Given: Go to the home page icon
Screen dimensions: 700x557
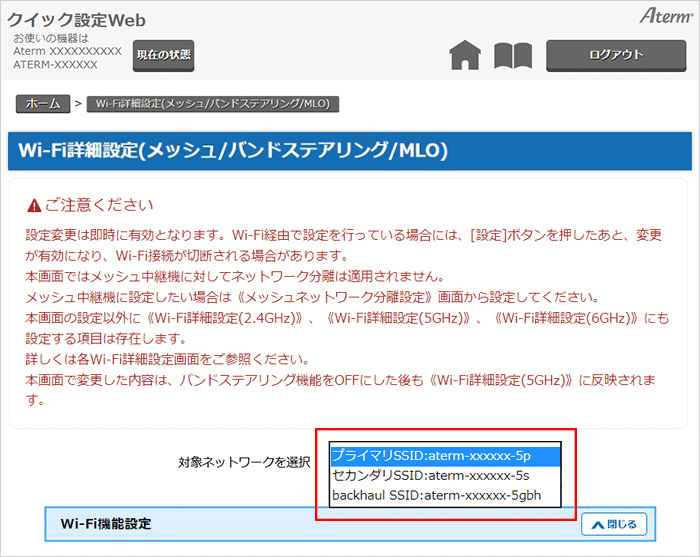Looking at the screenshot, I should (x=465, y=56).
